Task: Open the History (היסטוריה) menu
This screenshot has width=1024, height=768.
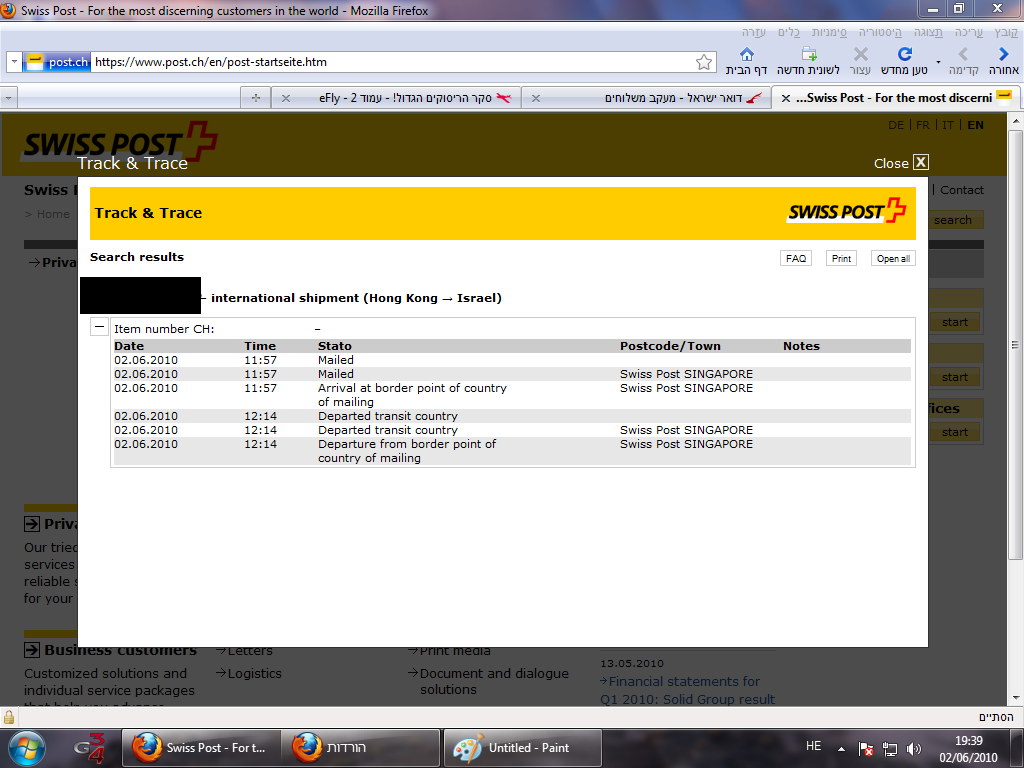Action: [x=880, y=32]
